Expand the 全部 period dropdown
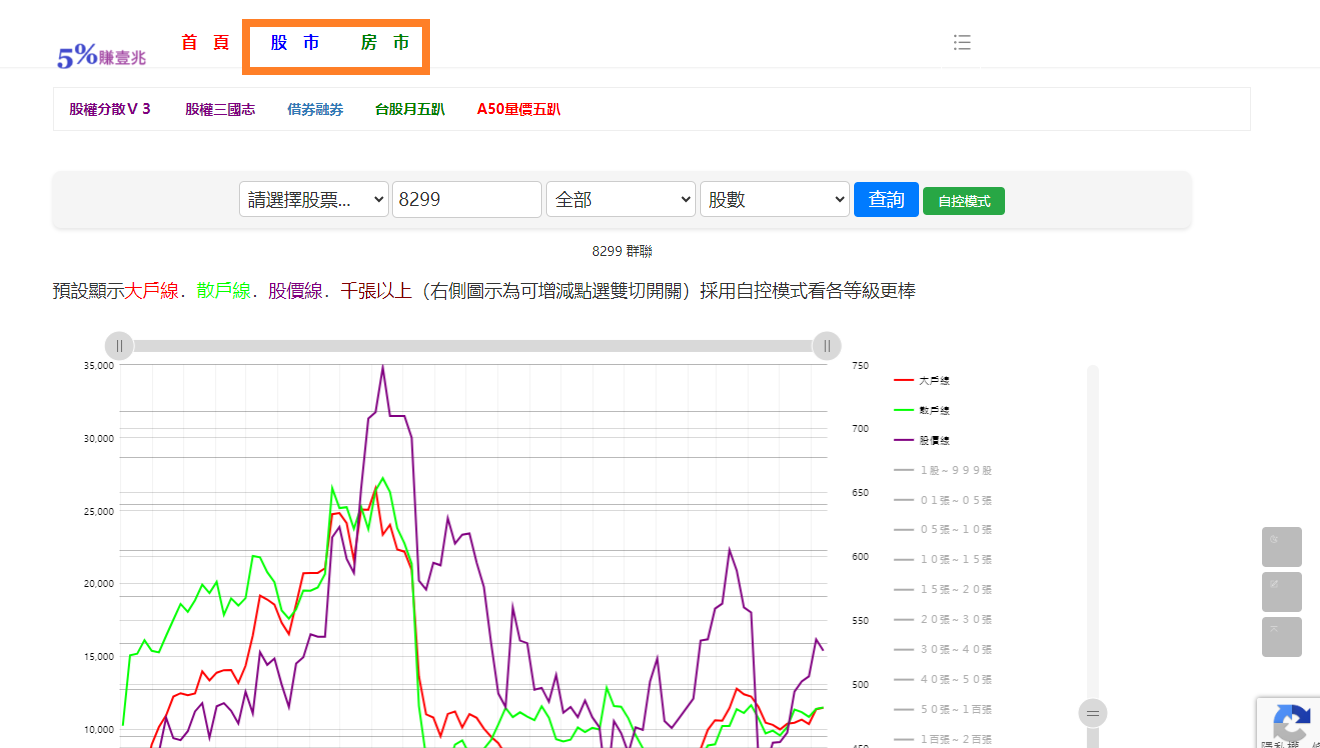 [621, 199]
